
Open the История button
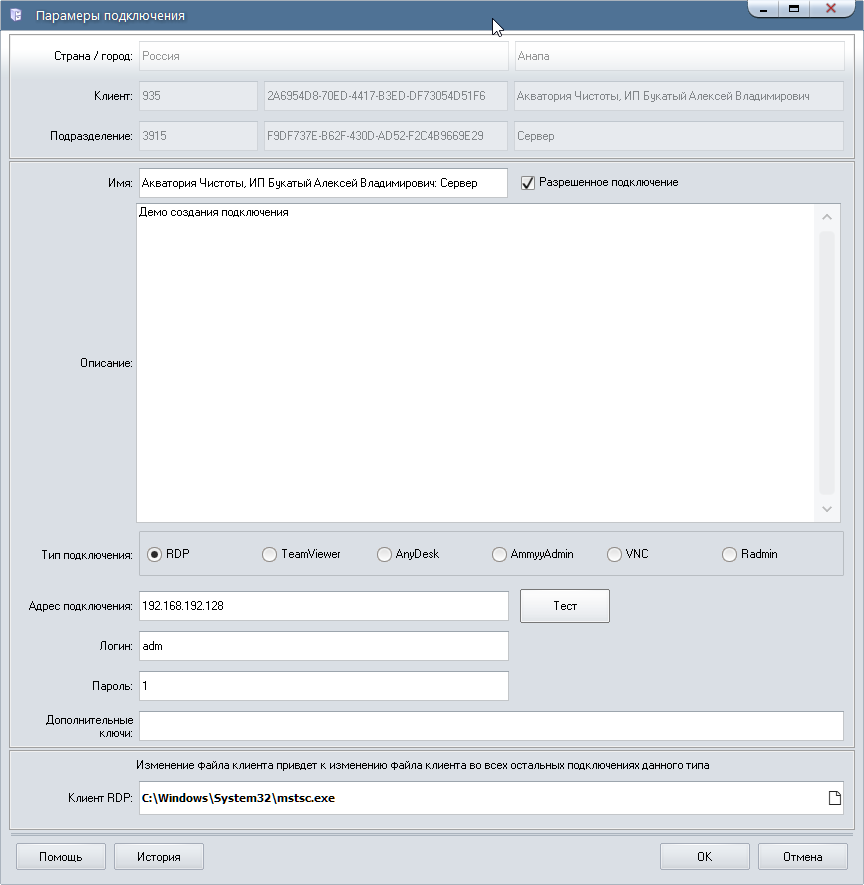tap(159, 857)
